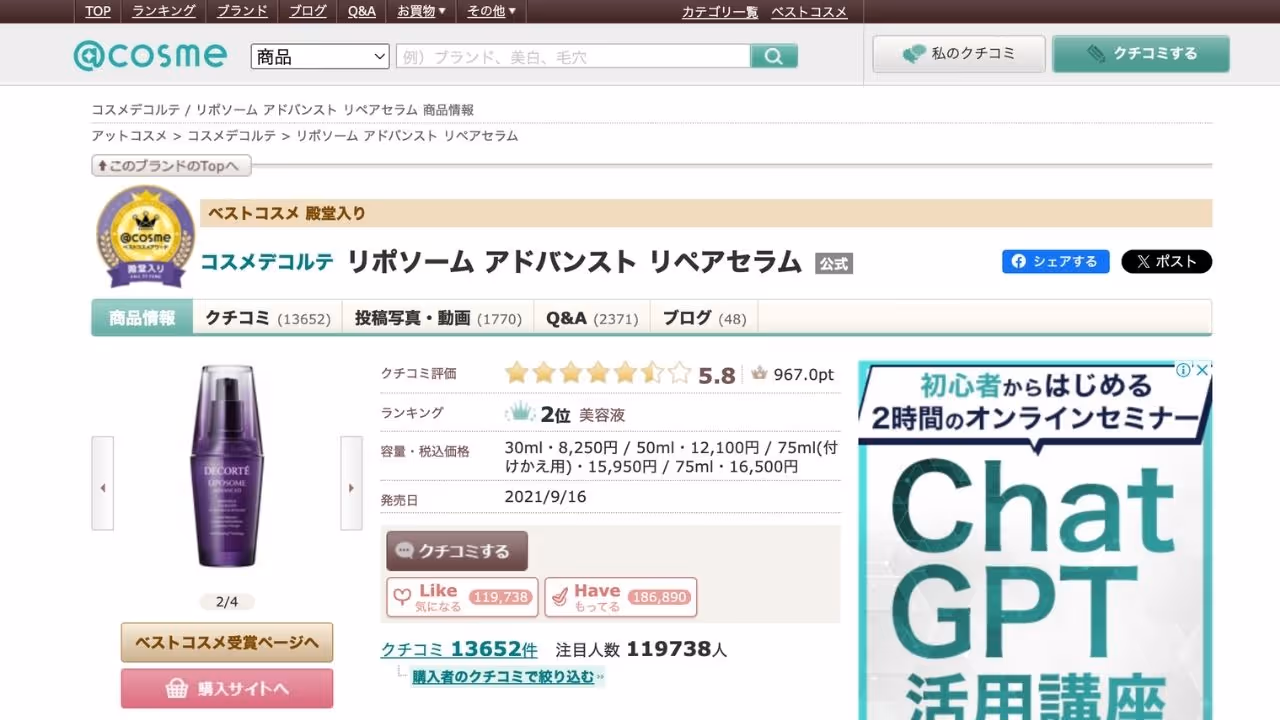Viewport: 1280px width, 720px height.
Task: Open the Q&A top menu item
Action: [362, 11]
